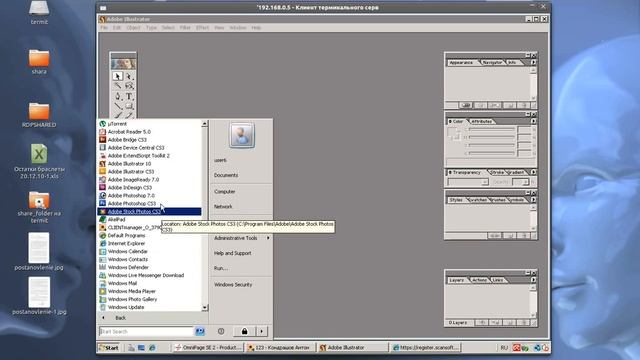Click the power button in Start menu
This screenshot has width=640, height=360.
click(221, 331)
